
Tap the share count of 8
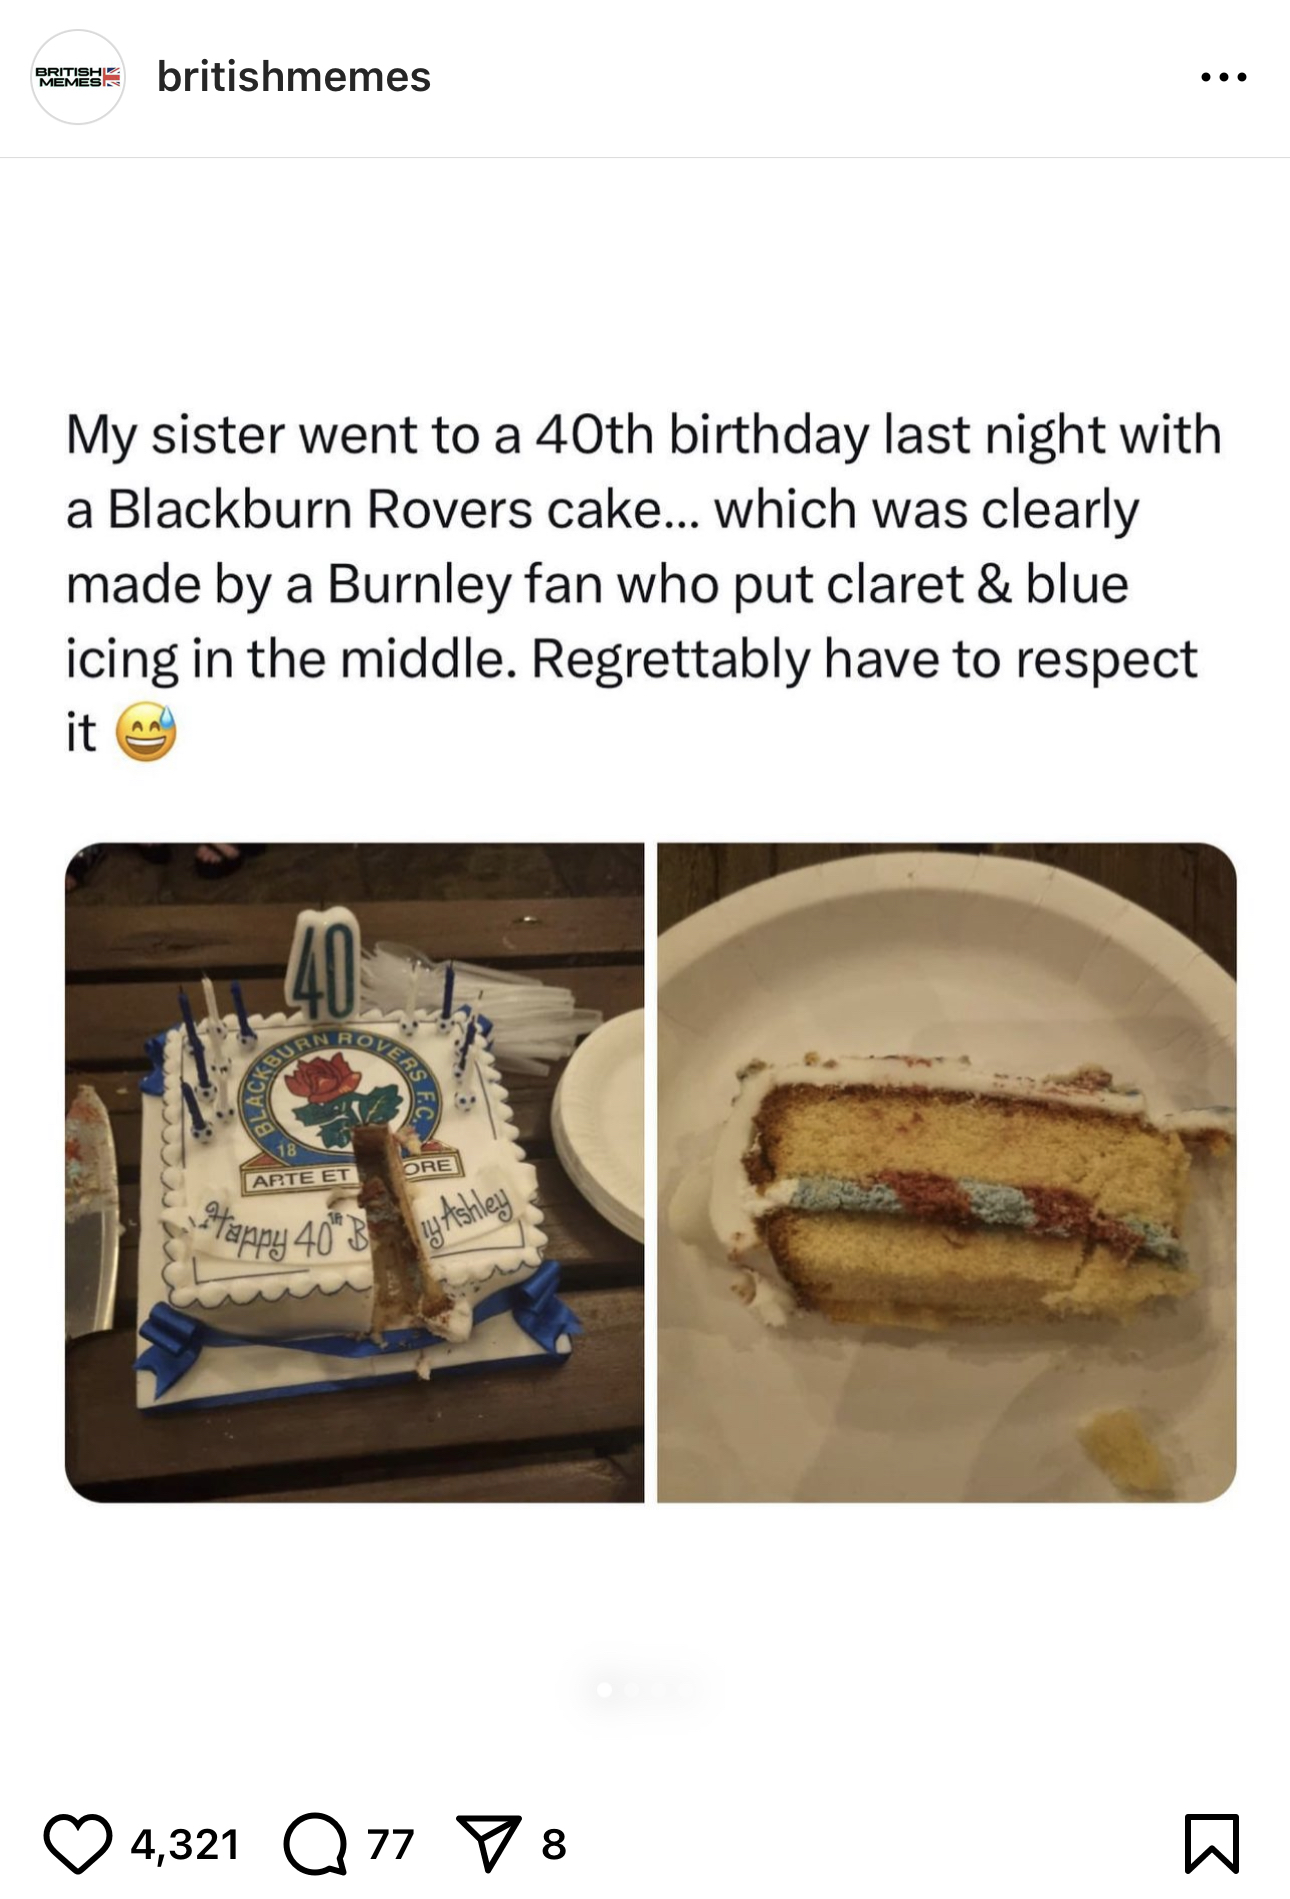(554, 1844)
